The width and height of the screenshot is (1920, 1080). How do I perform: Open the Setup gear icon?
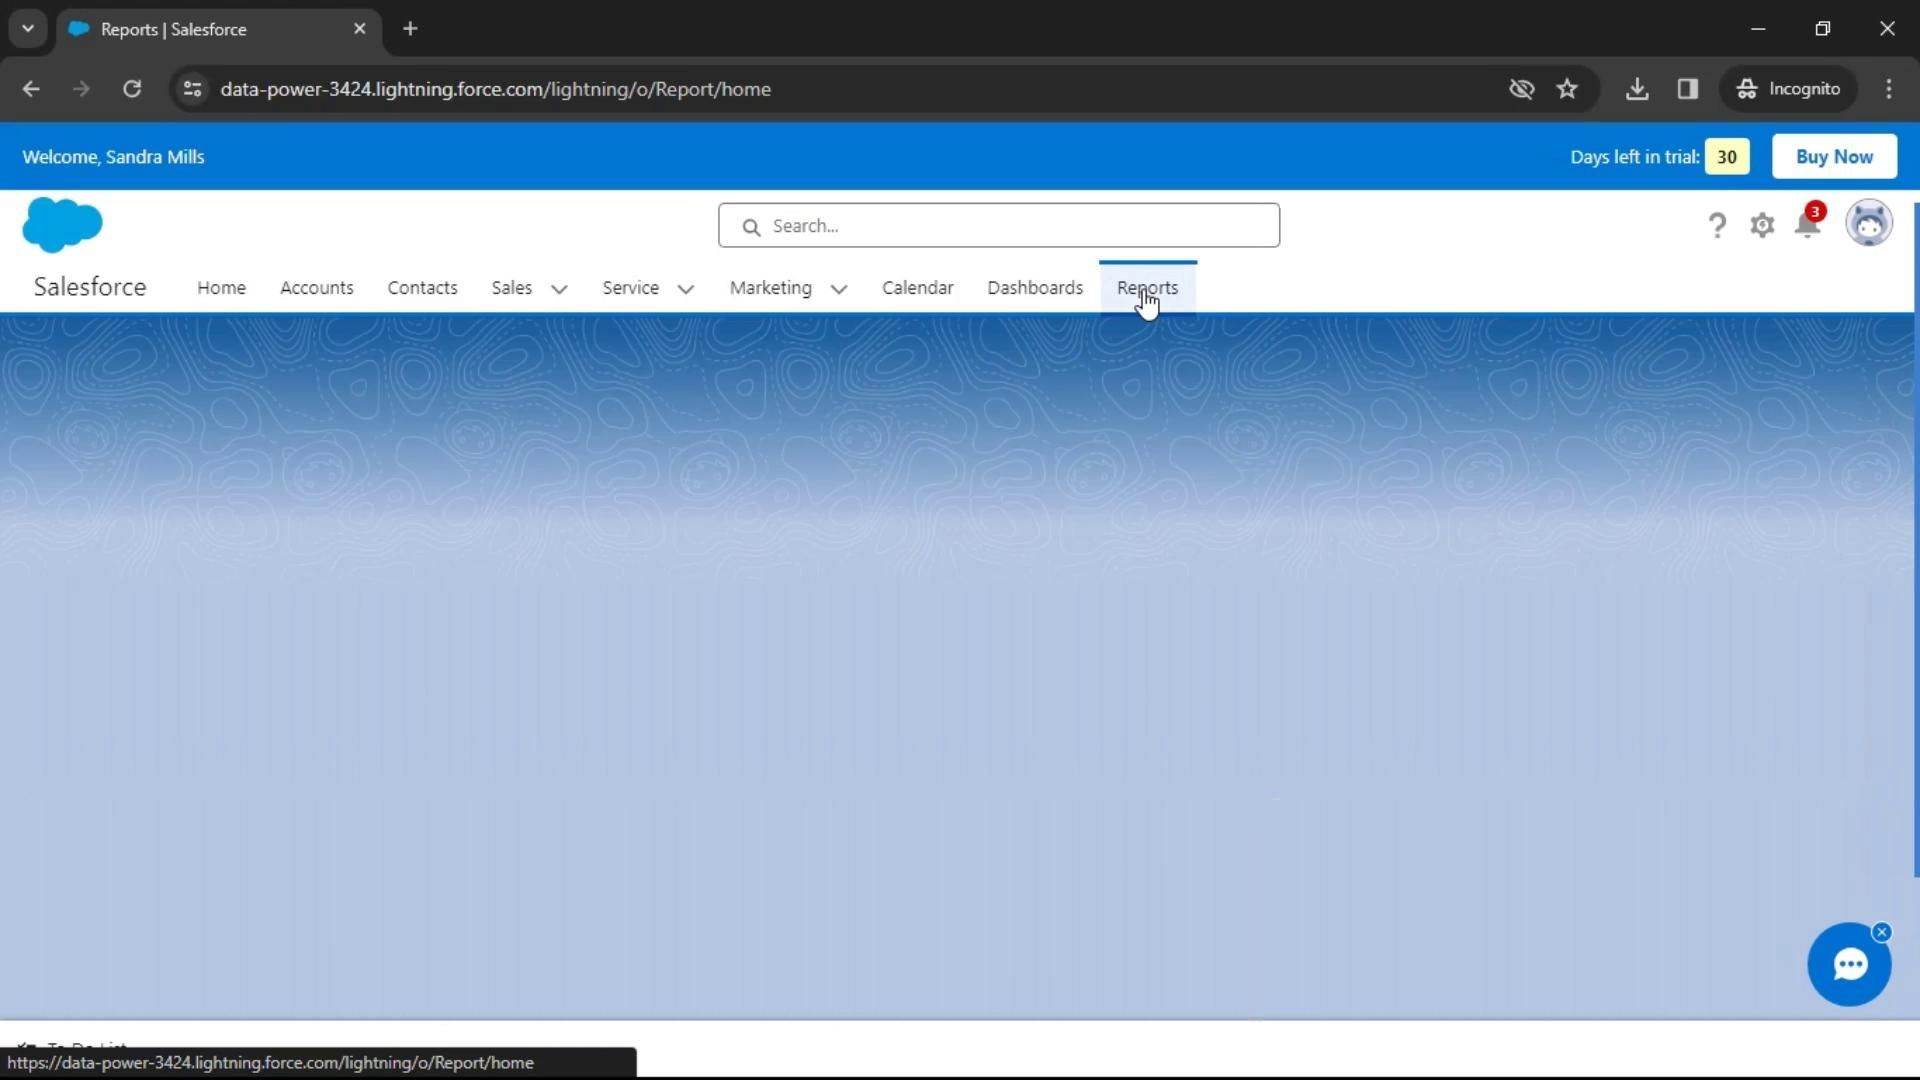1762,225
